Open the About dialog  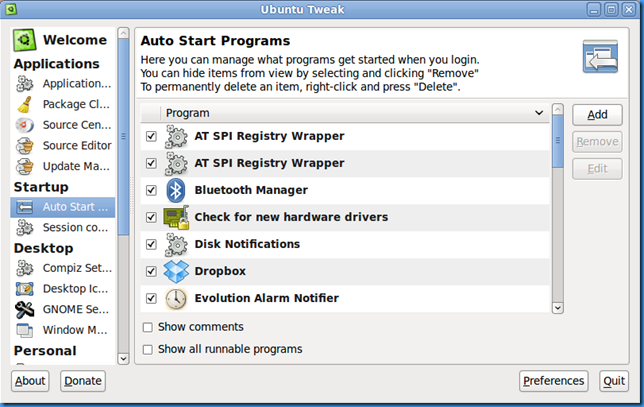pyautogui.click(x=30, y=381)
